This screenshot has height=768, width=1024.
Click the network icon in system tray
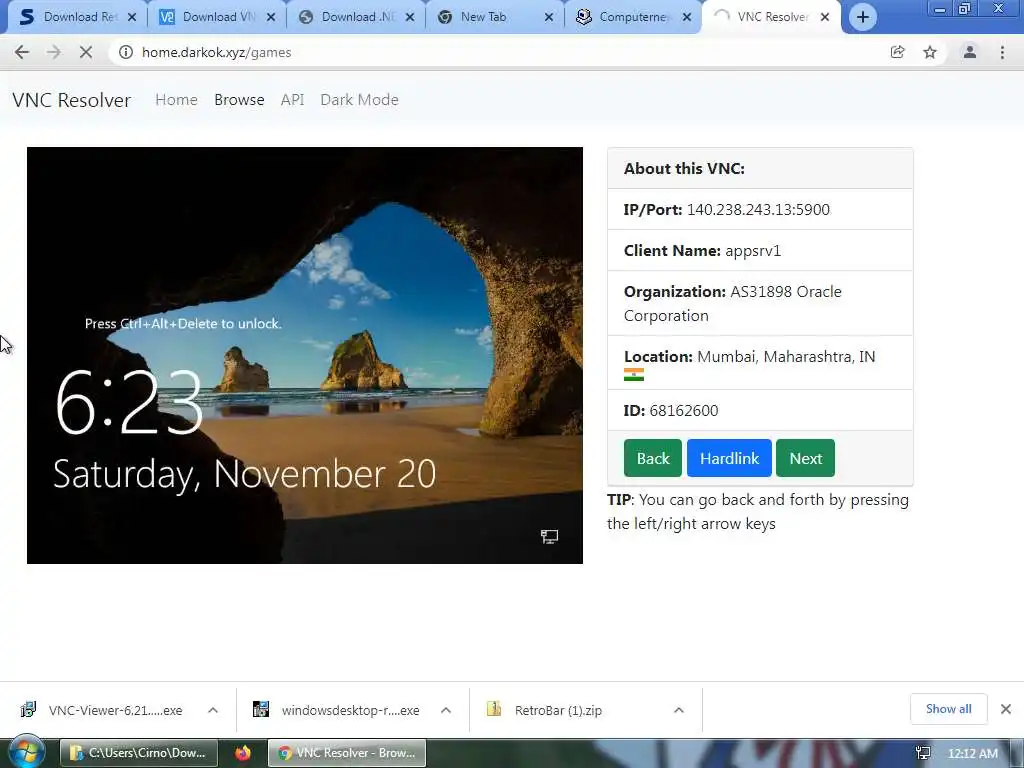click(923, 753)
